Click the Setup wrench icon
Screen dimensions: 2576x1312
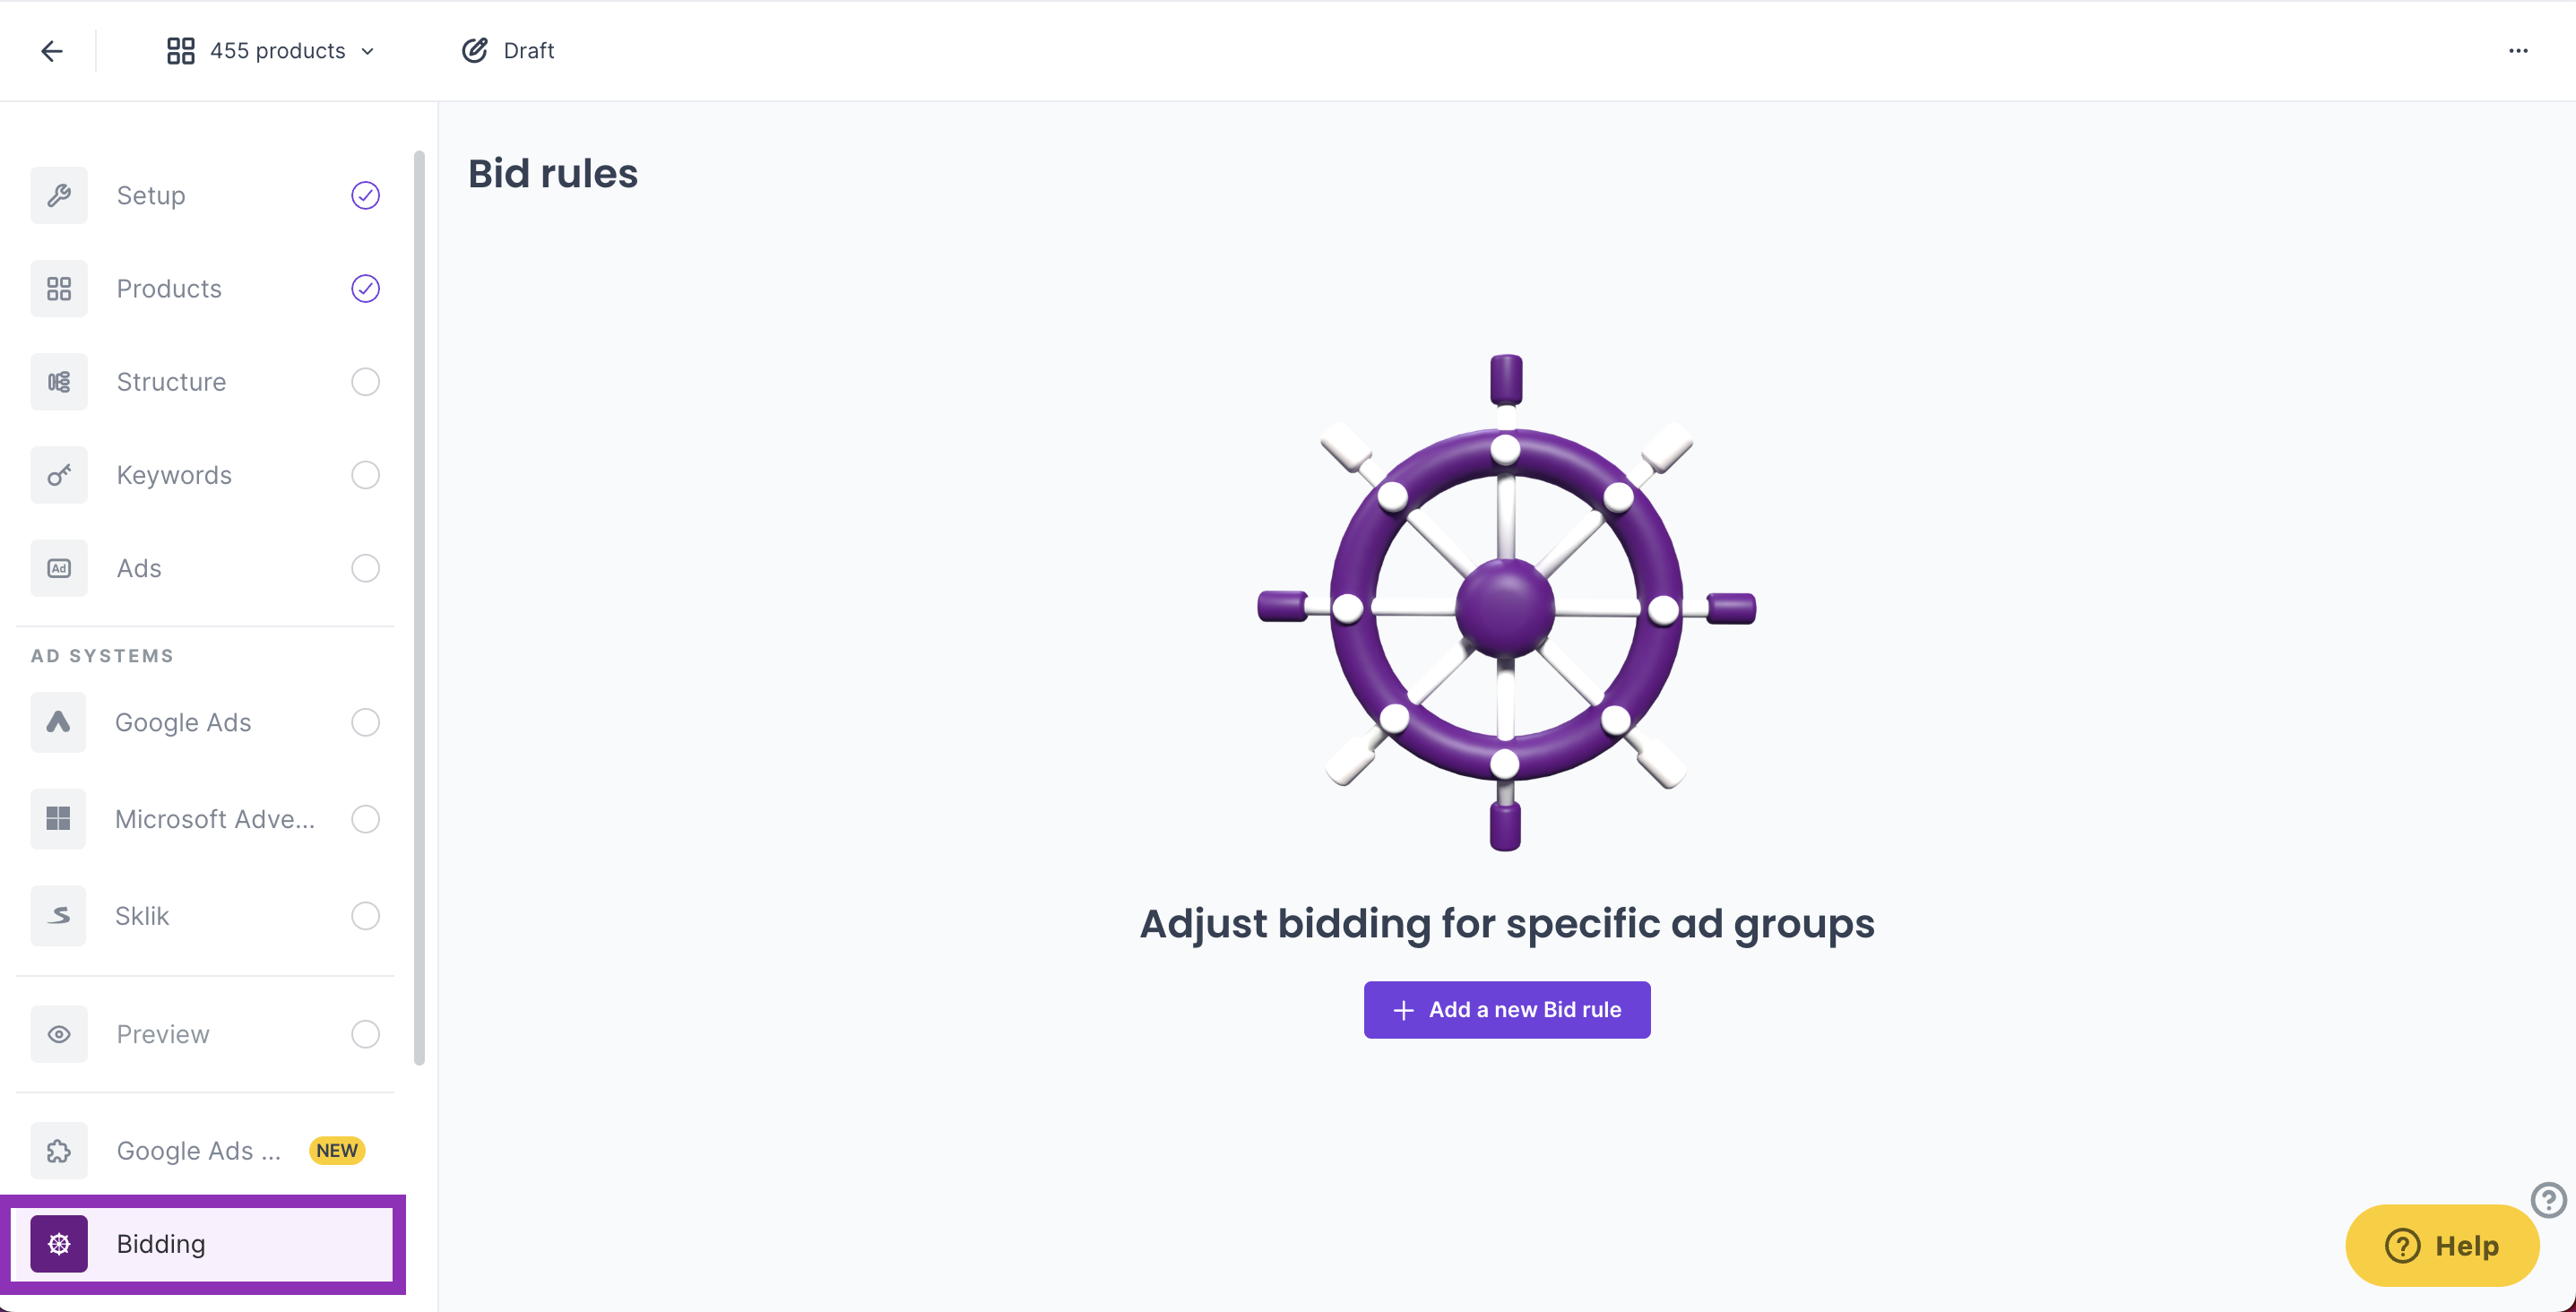coord(59,195)
